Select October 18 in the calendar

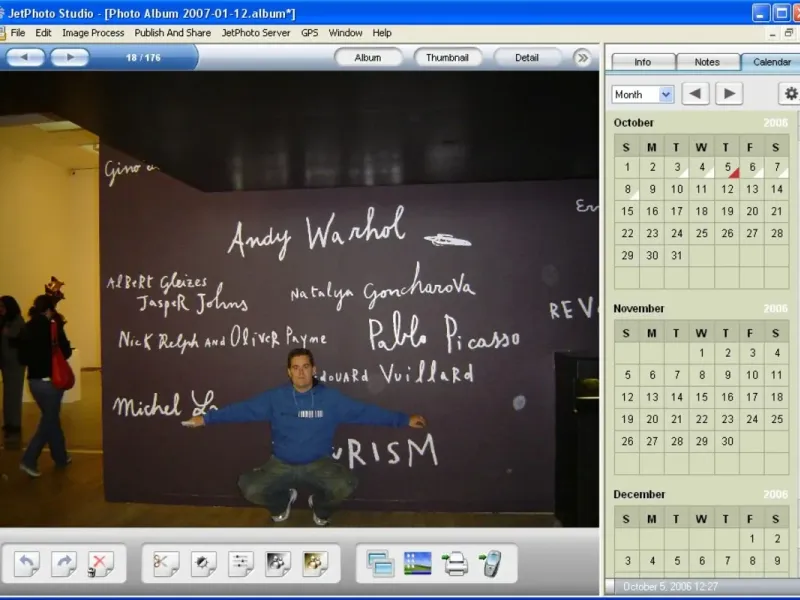(x=702, y=211)
